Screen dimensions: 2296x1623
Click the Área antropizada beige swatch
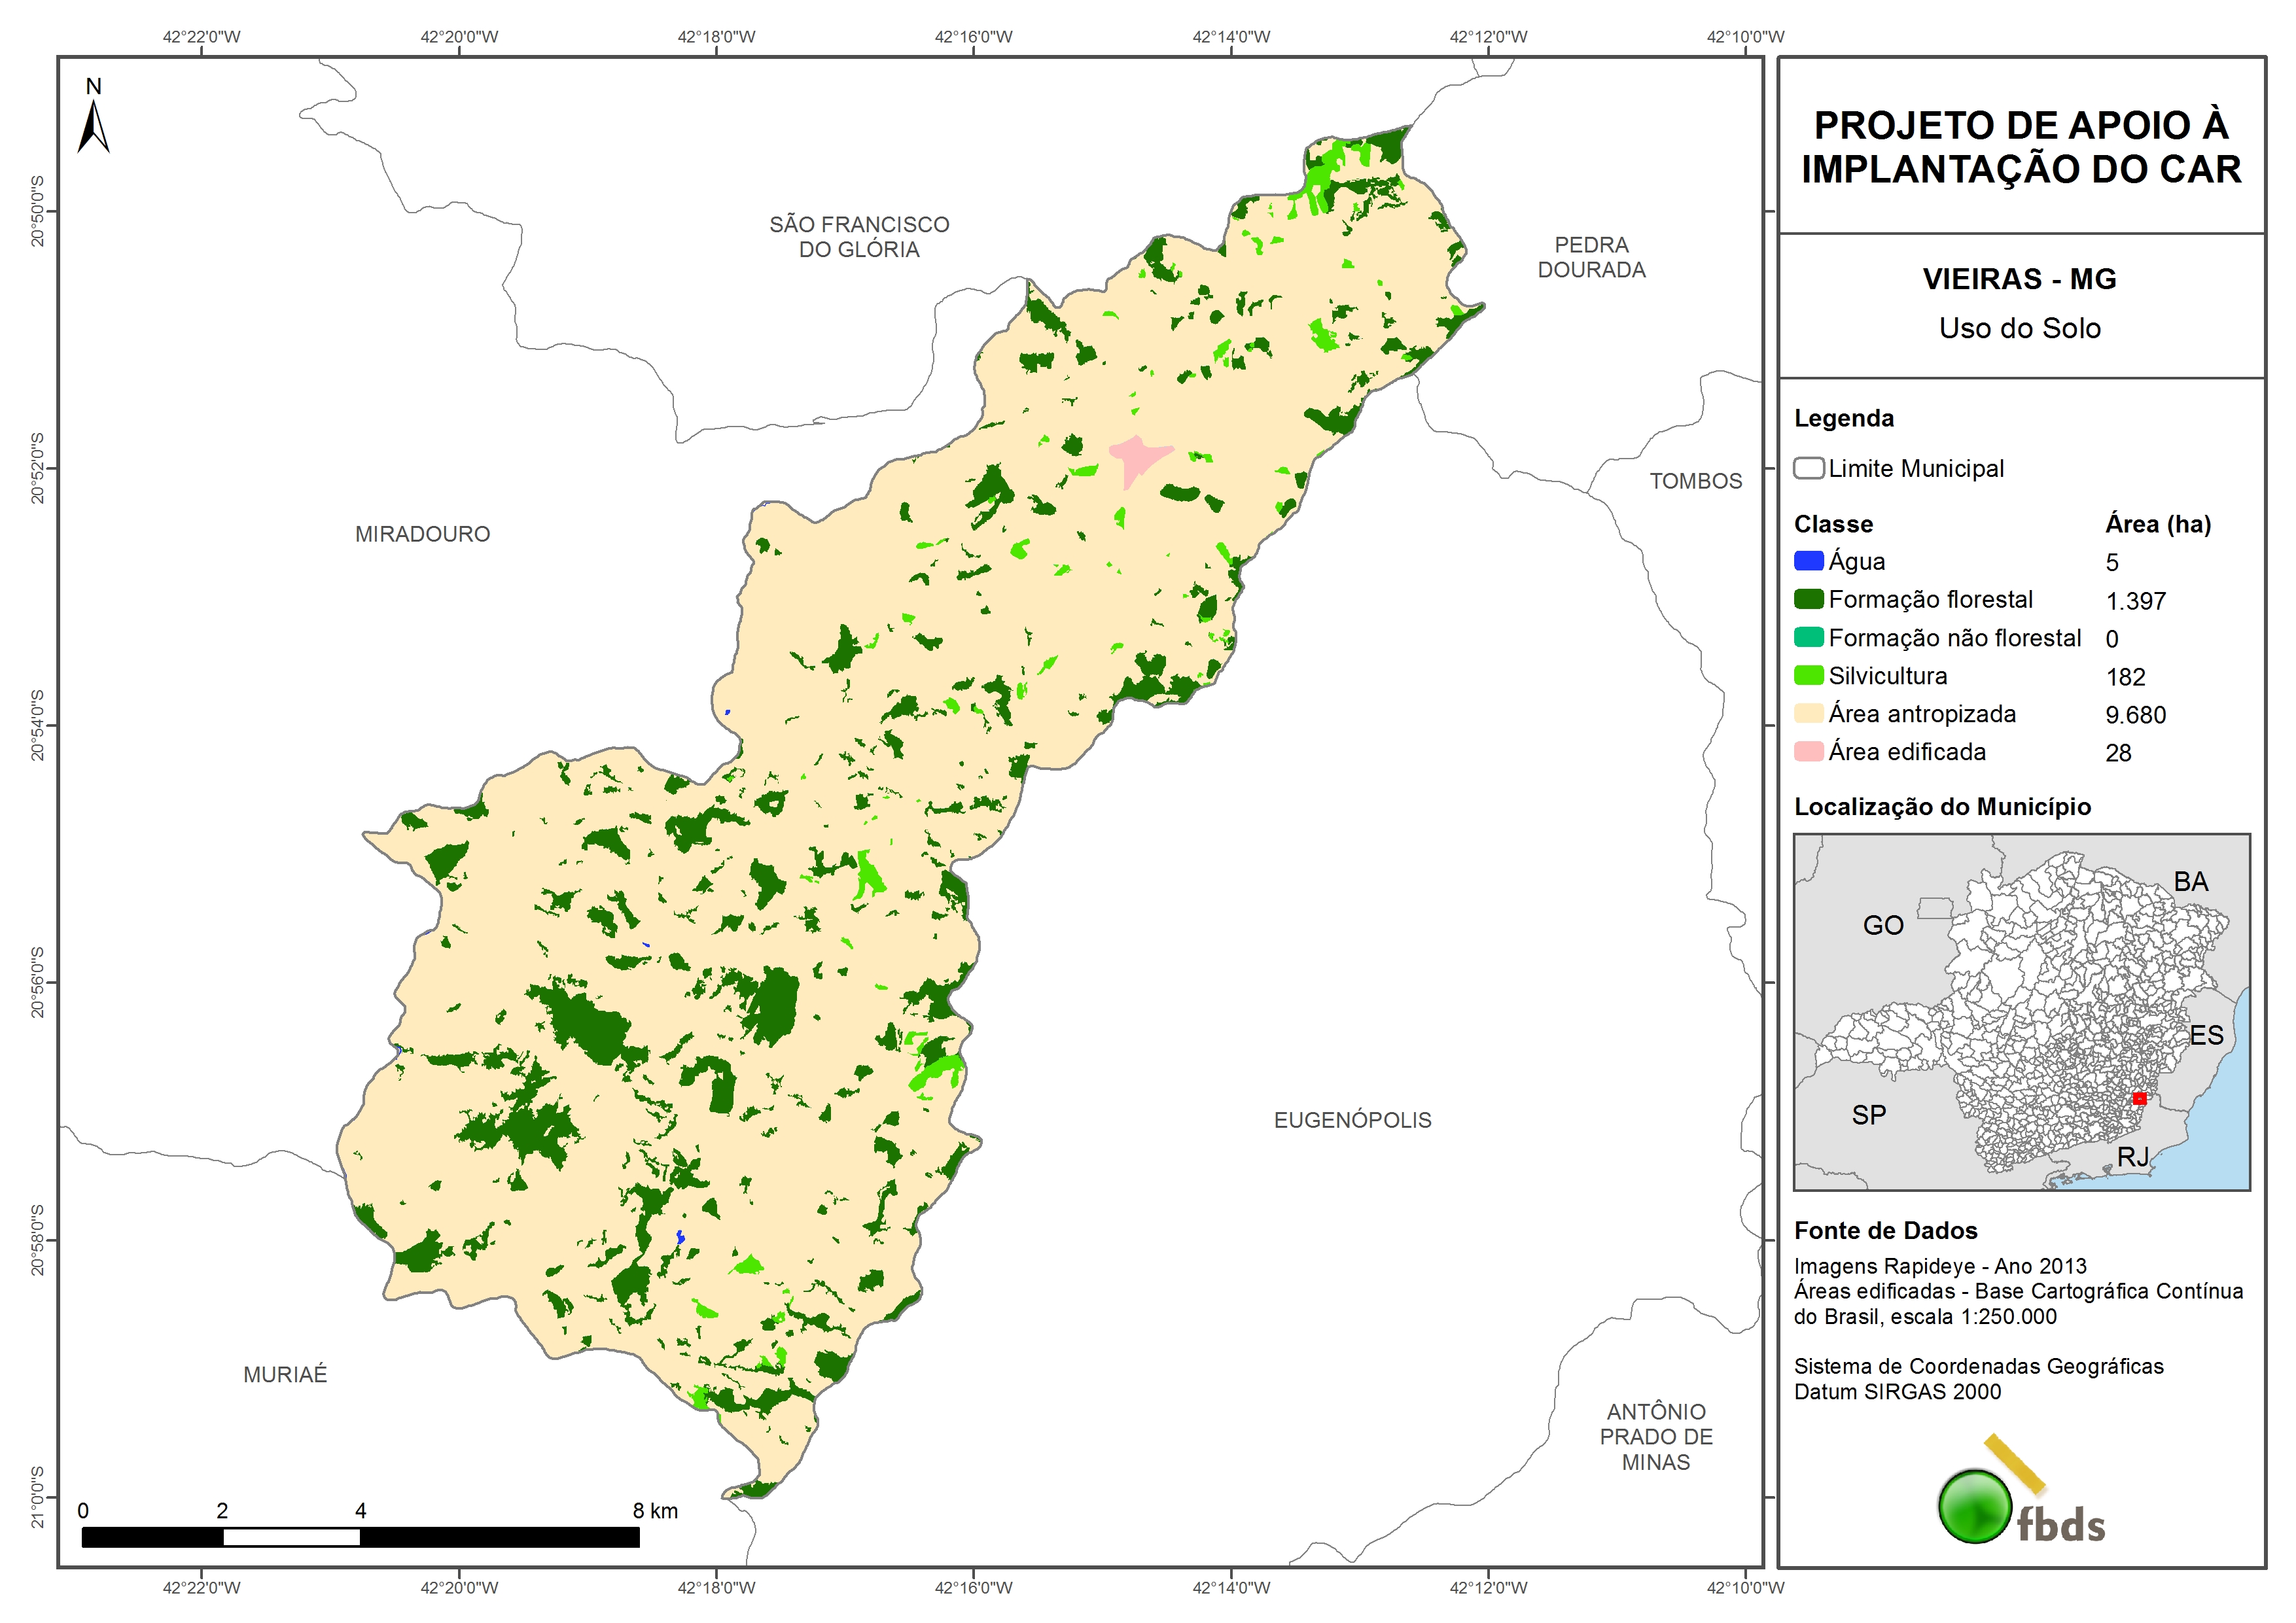click(1808, 713)
